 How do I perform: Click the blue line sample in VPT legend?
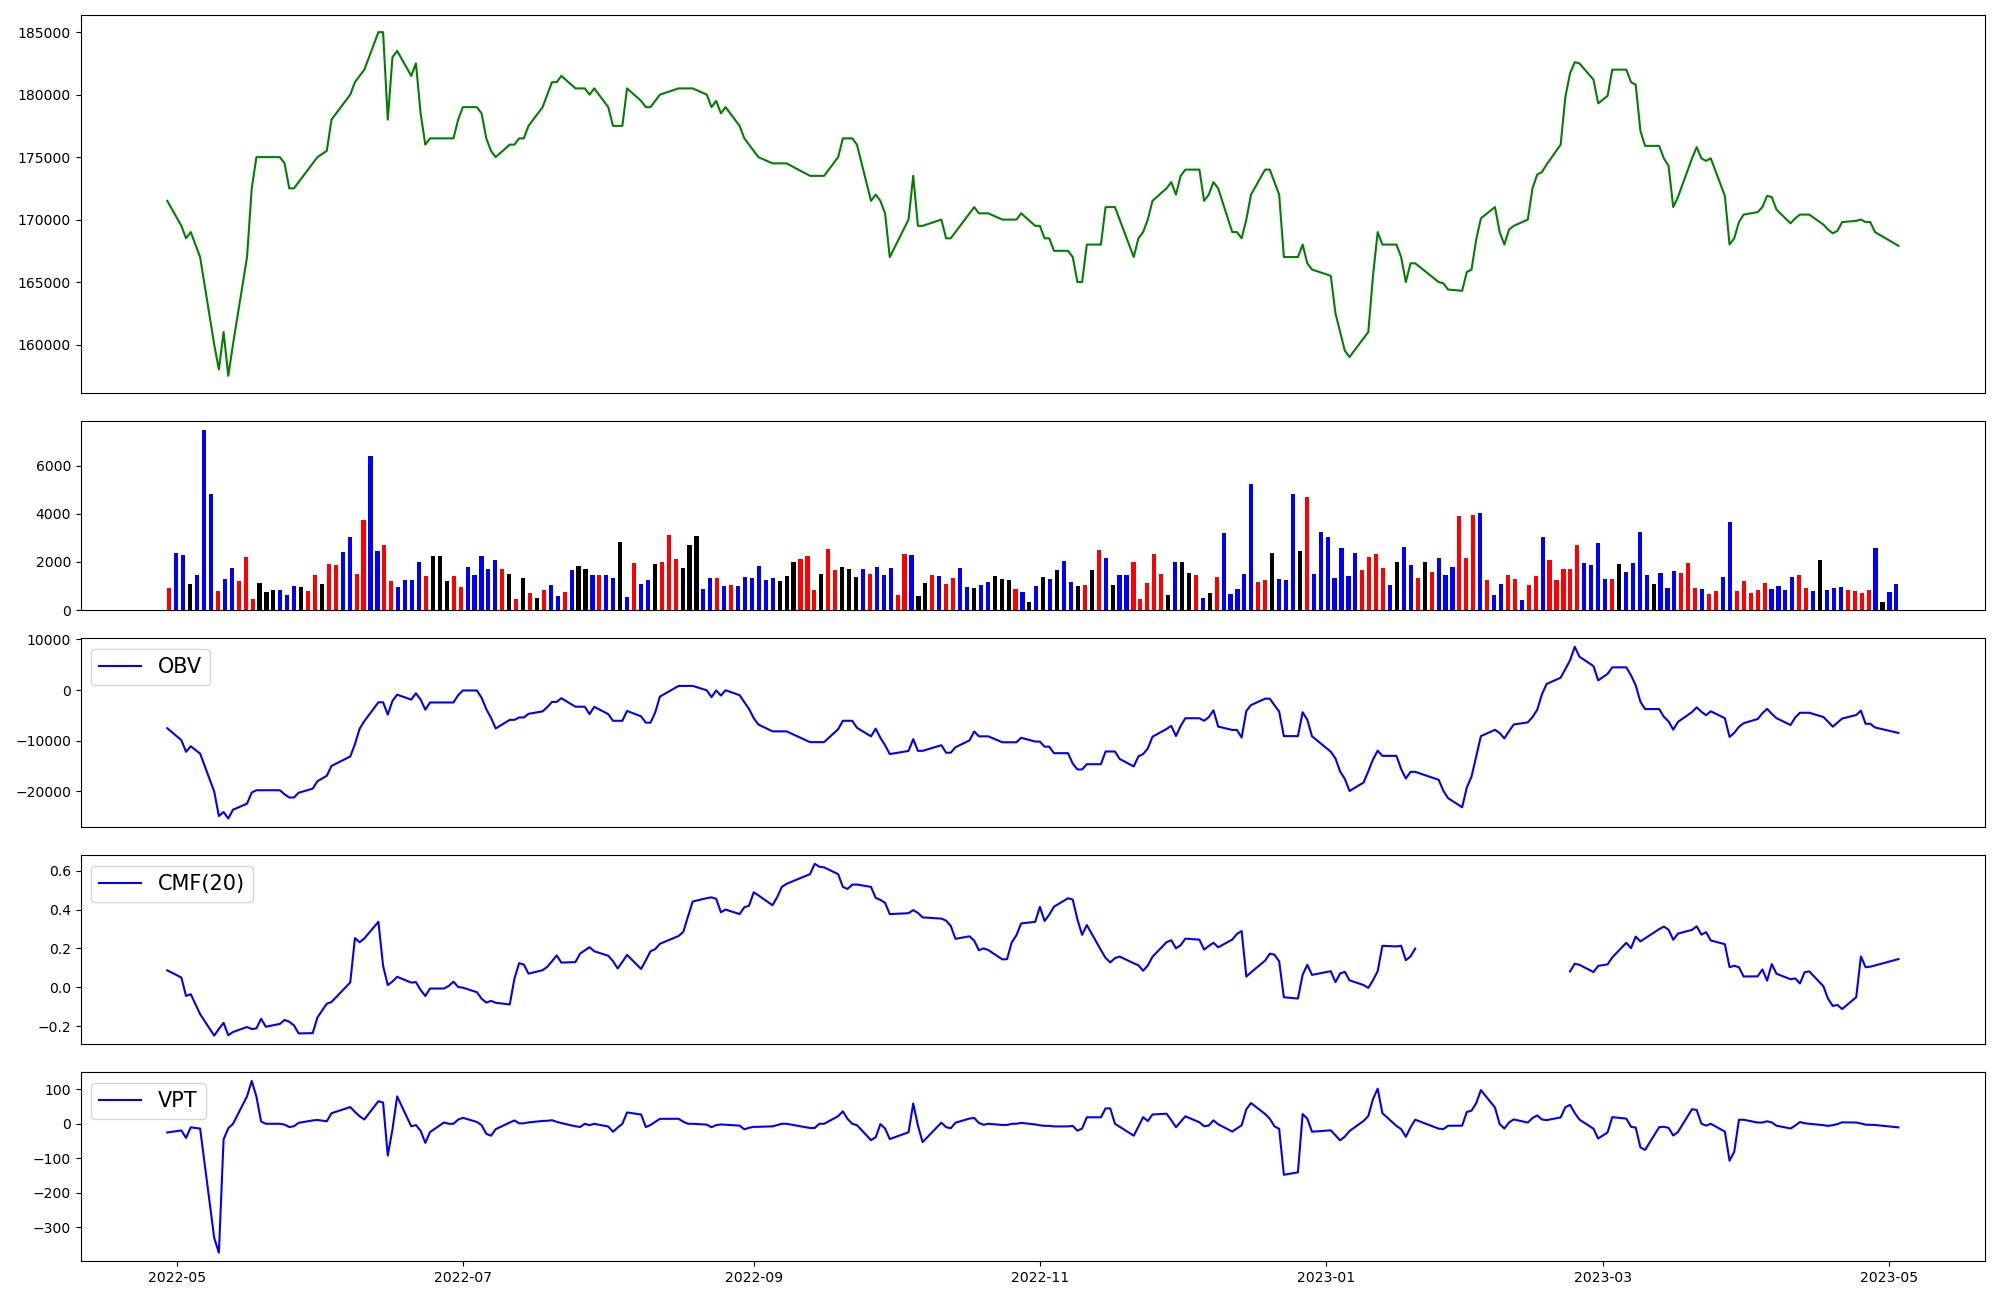[120, 1101]
